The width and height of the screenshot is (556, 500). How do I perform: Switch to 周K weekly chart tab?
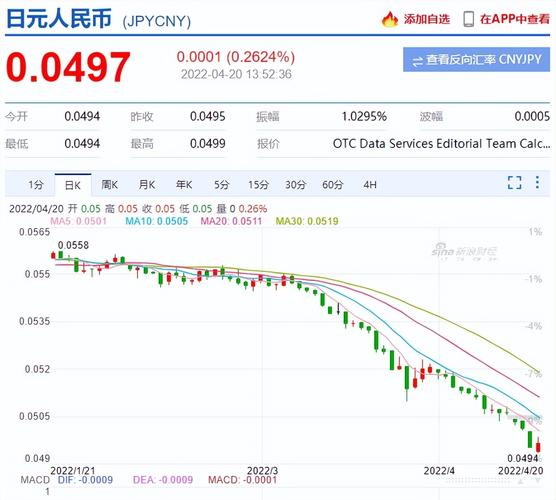click(x=110, y=185)
